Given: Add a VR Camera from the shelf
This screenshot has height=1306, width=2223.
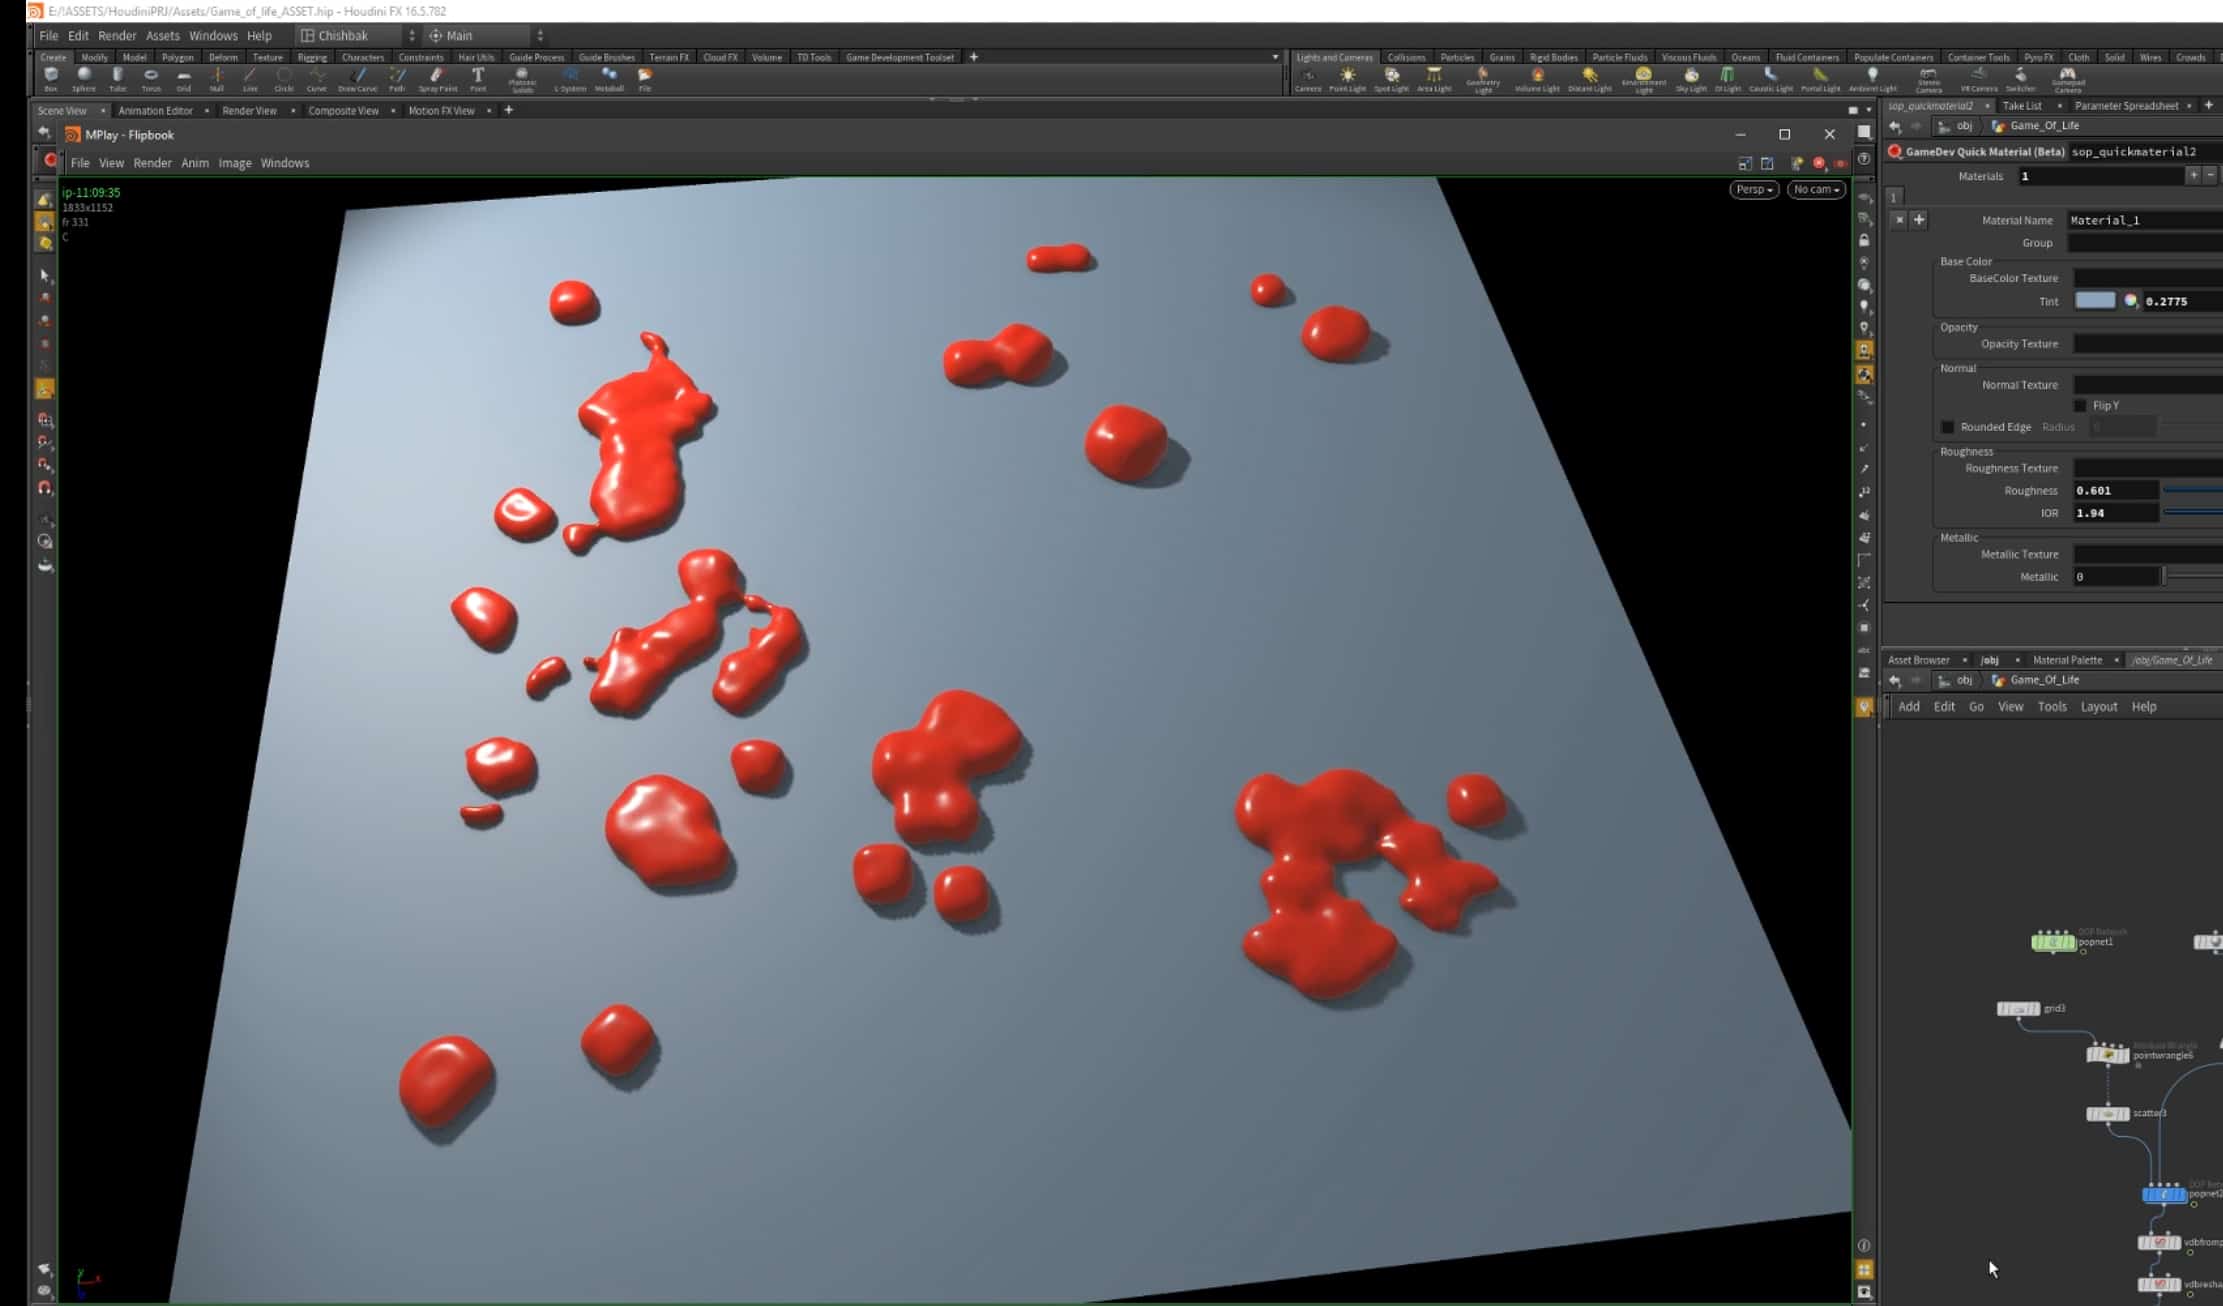Looking at the screenshot, I should coord(1979,76).
